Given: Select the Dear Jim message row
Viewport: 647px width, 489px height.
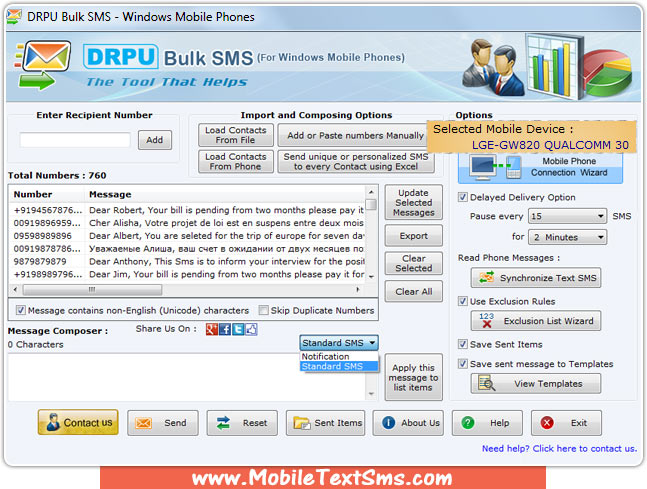Looking at the screenshot, I should tap(188, 274).
